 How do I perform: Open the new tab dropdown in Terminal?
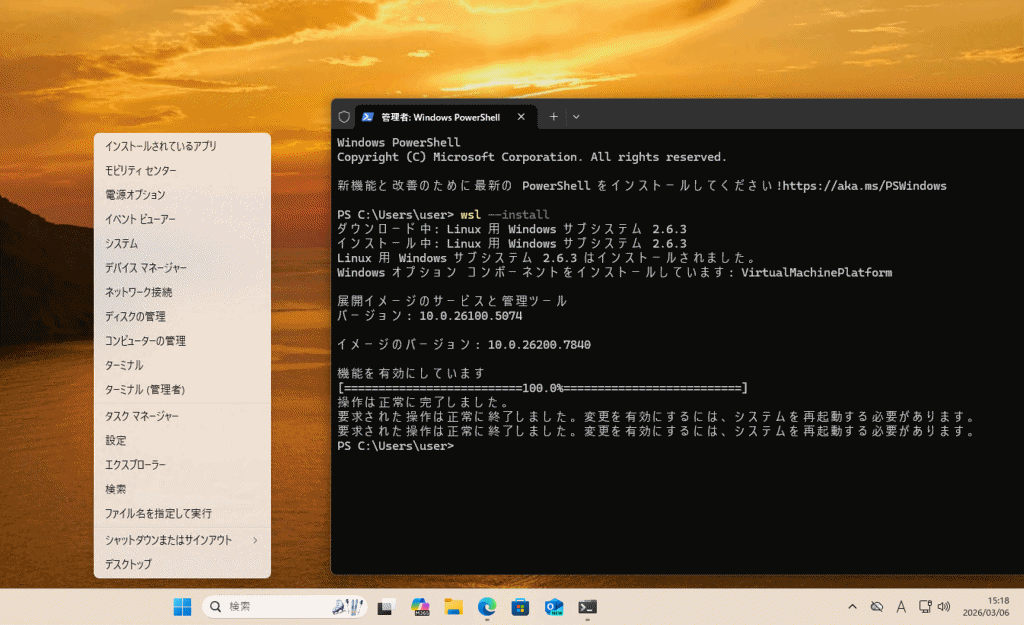(x=576, y=117)
